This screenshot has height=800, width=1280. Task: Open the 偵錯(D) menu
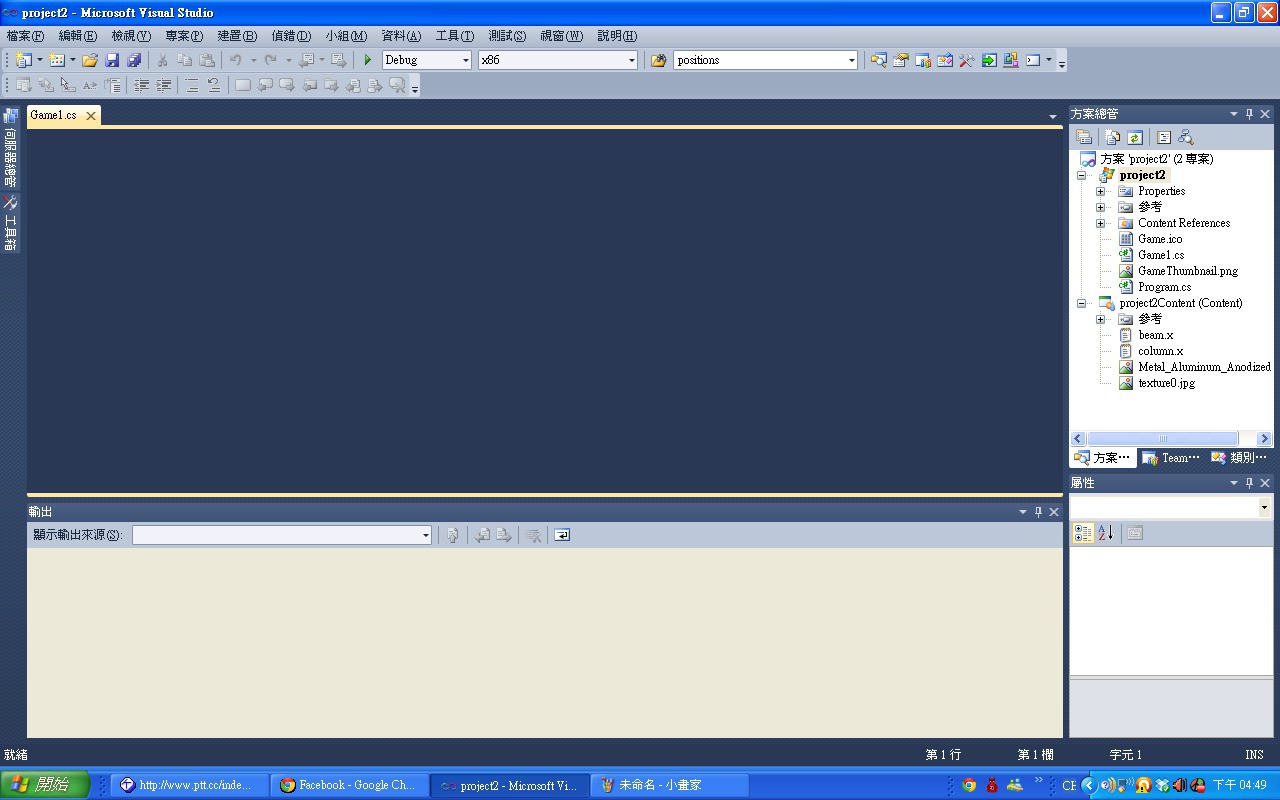pyautogui.click(x=291, y=36)
